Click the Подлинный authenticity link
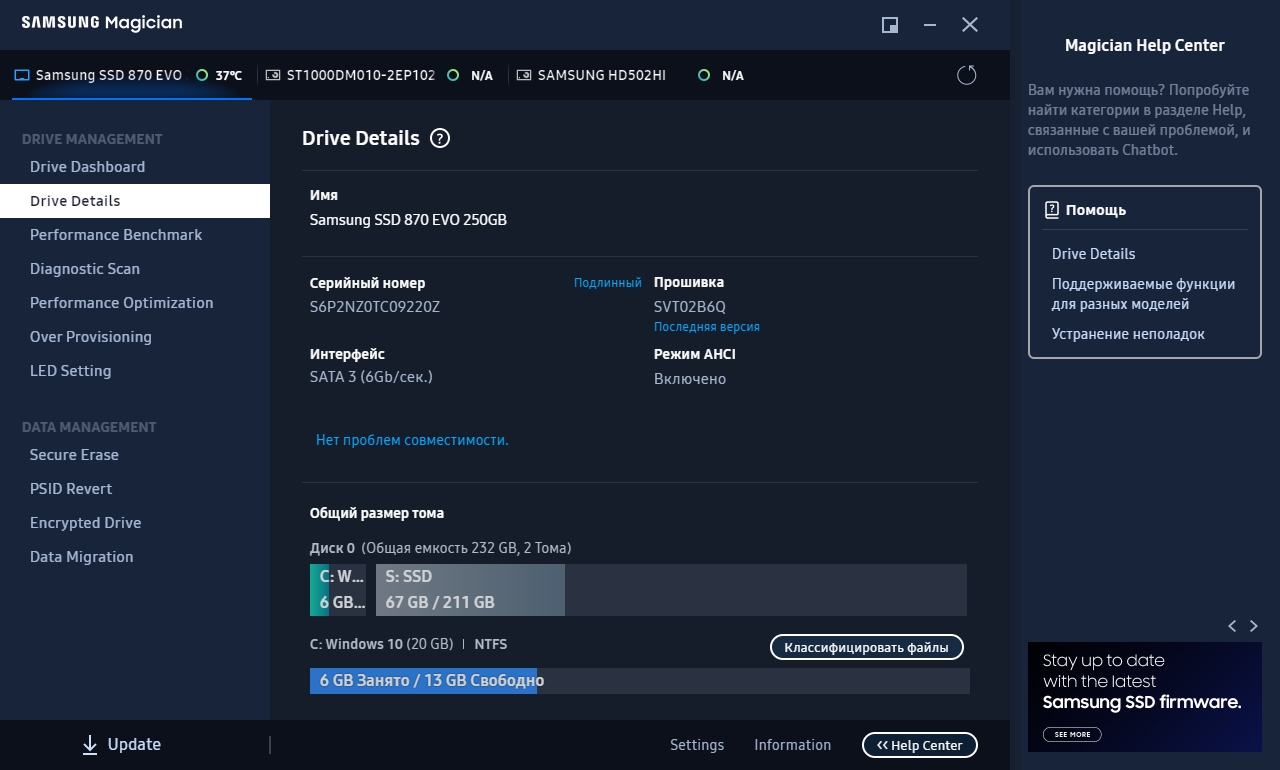Viewport: 1280px width, 770px height. [608, 283]
